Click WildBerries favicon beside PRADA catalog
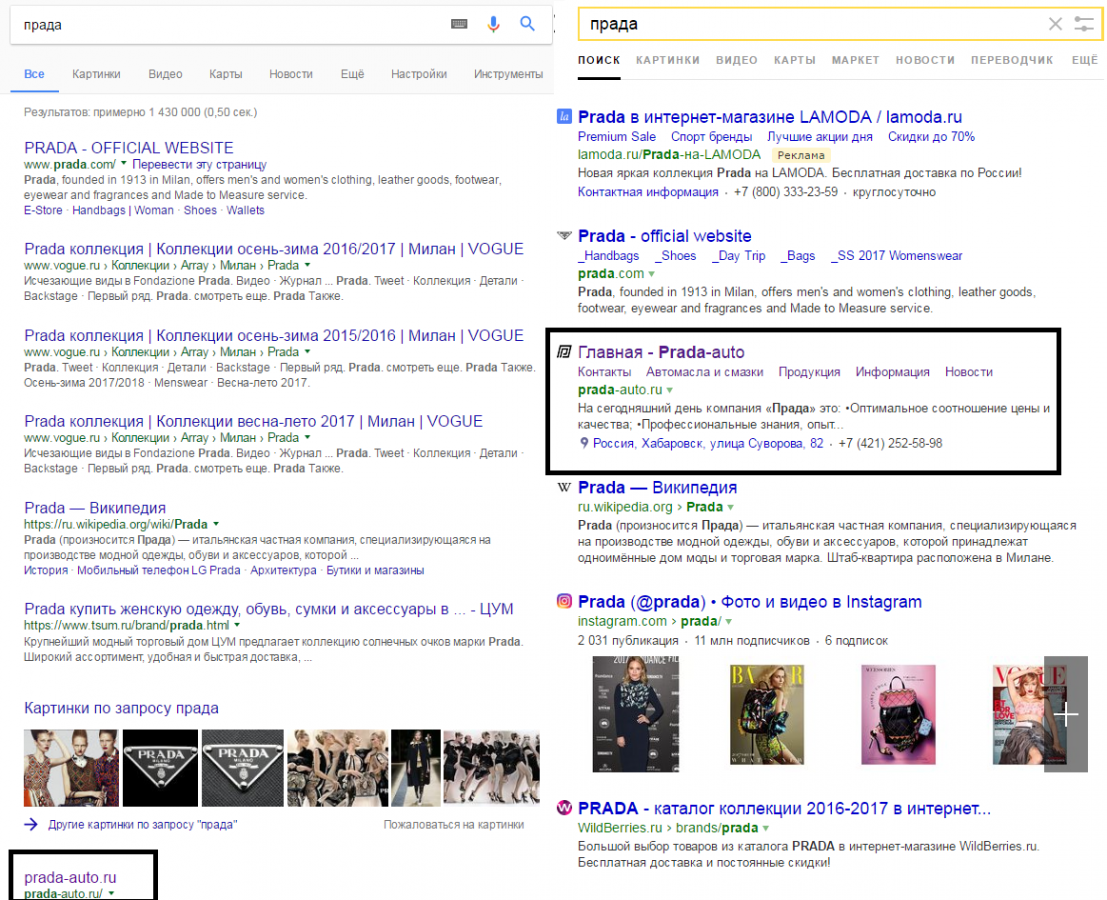The height and width of the screenshot is (900, 1107). pos(564,808)
